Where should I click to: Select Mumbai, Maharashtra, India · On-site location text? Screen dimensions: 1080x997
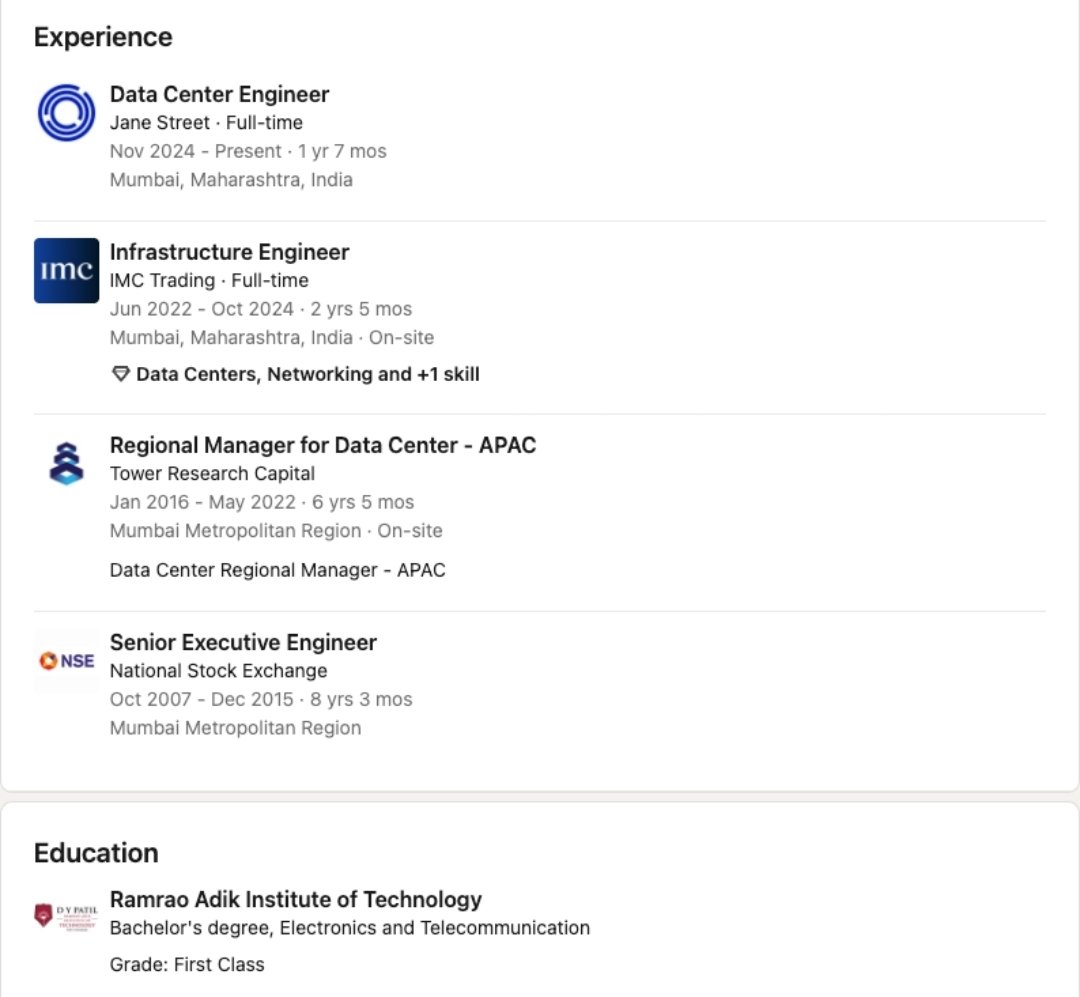pos(272,338)
